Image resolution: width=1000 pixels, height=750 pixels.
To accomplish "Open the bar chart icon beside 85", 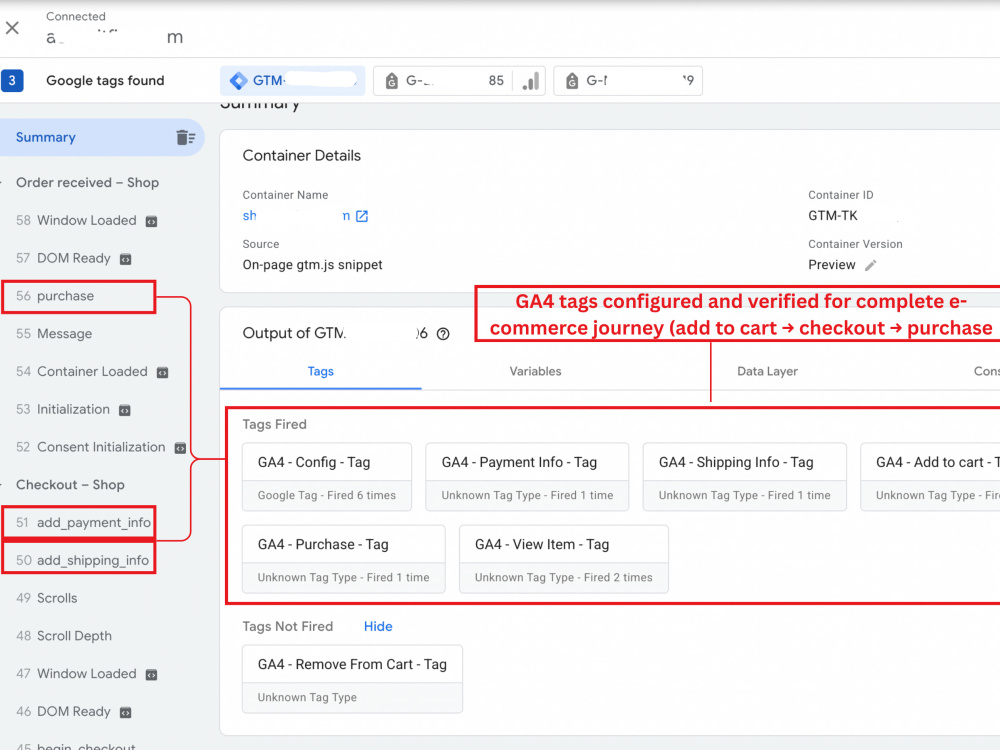I will pyautogui.click(x=531, y=80).
